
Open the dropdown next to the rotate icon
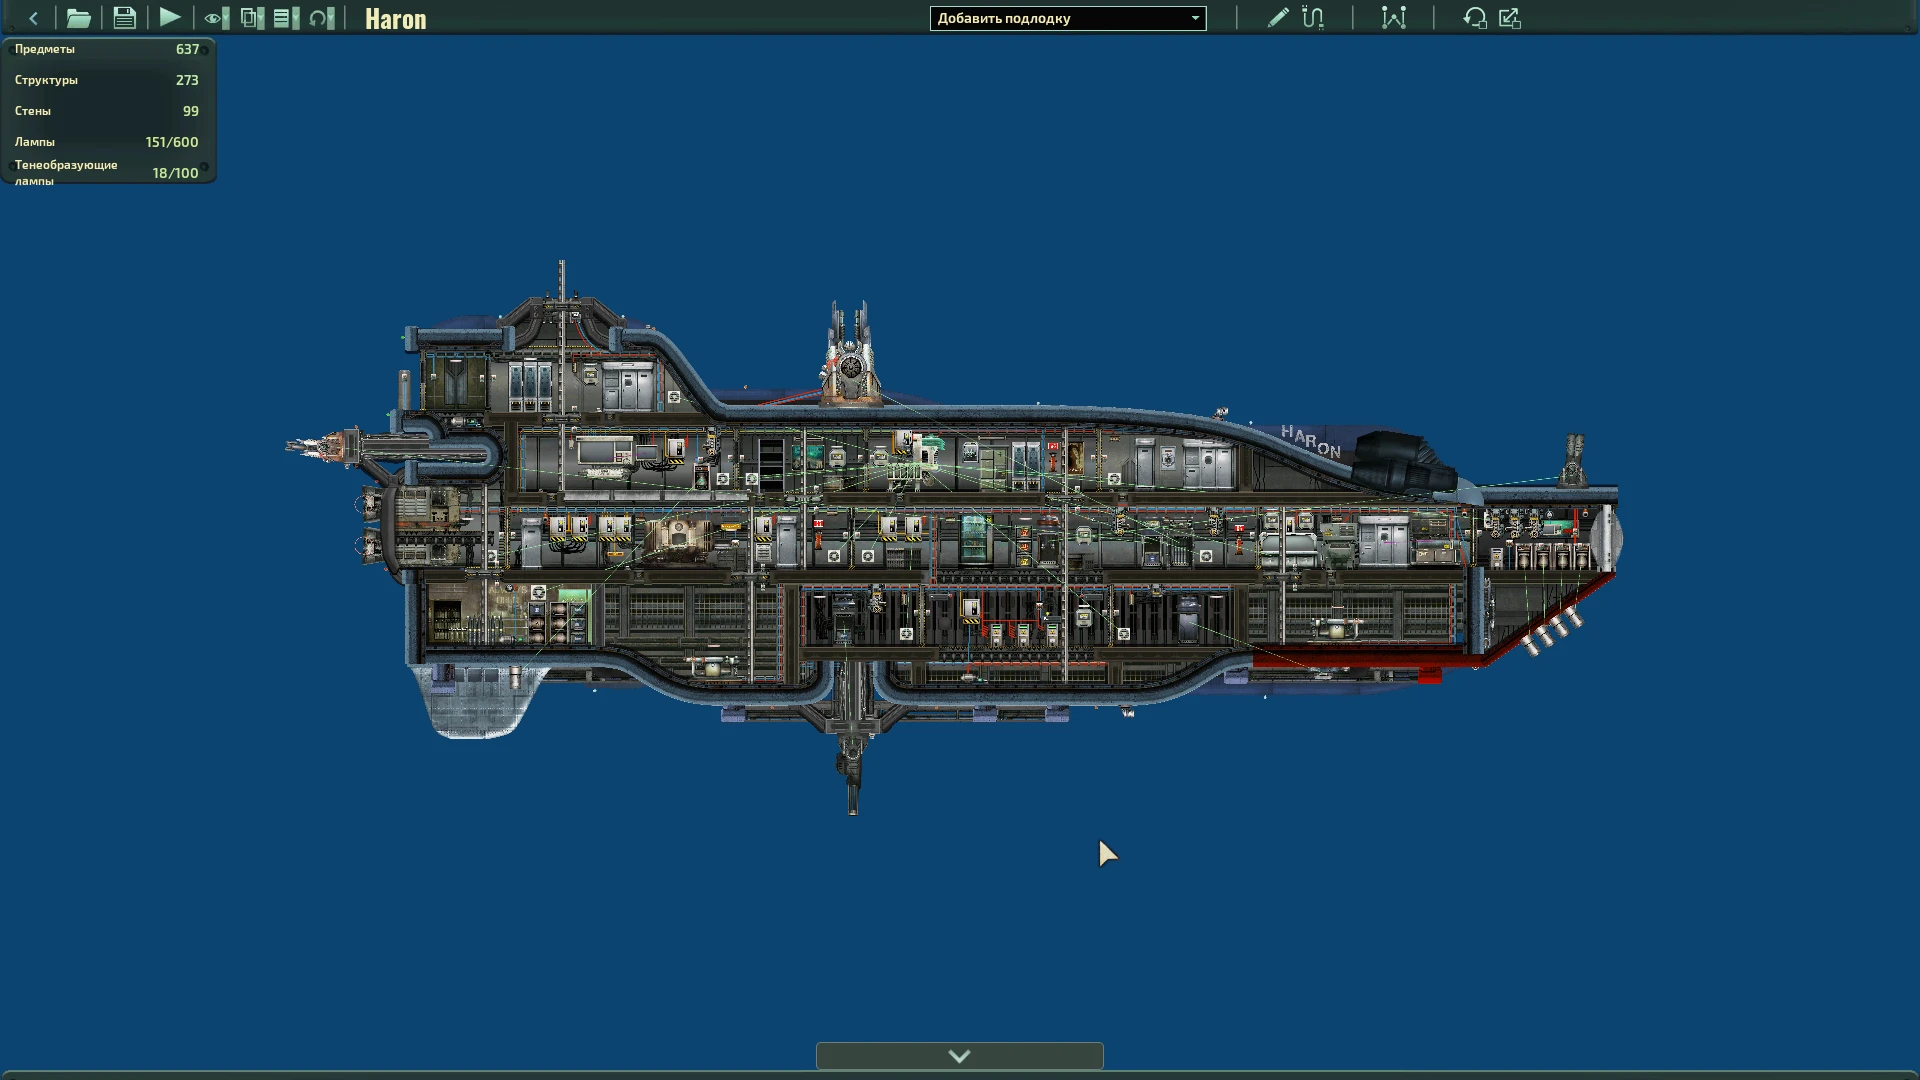pyautogui.click(x=332, y=18)
